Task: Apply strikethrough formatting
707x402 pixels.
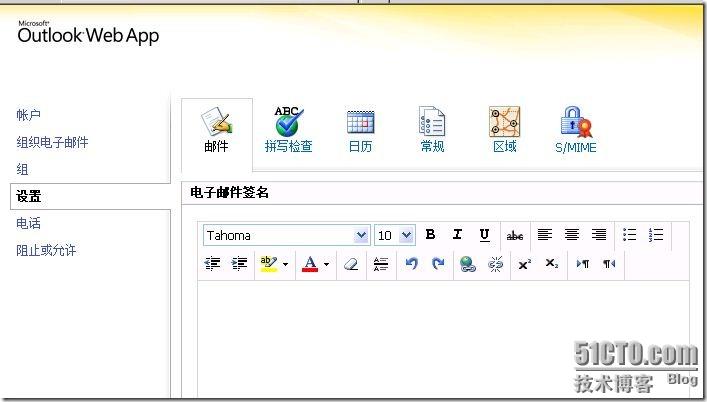Action: (x=514, y=235)
